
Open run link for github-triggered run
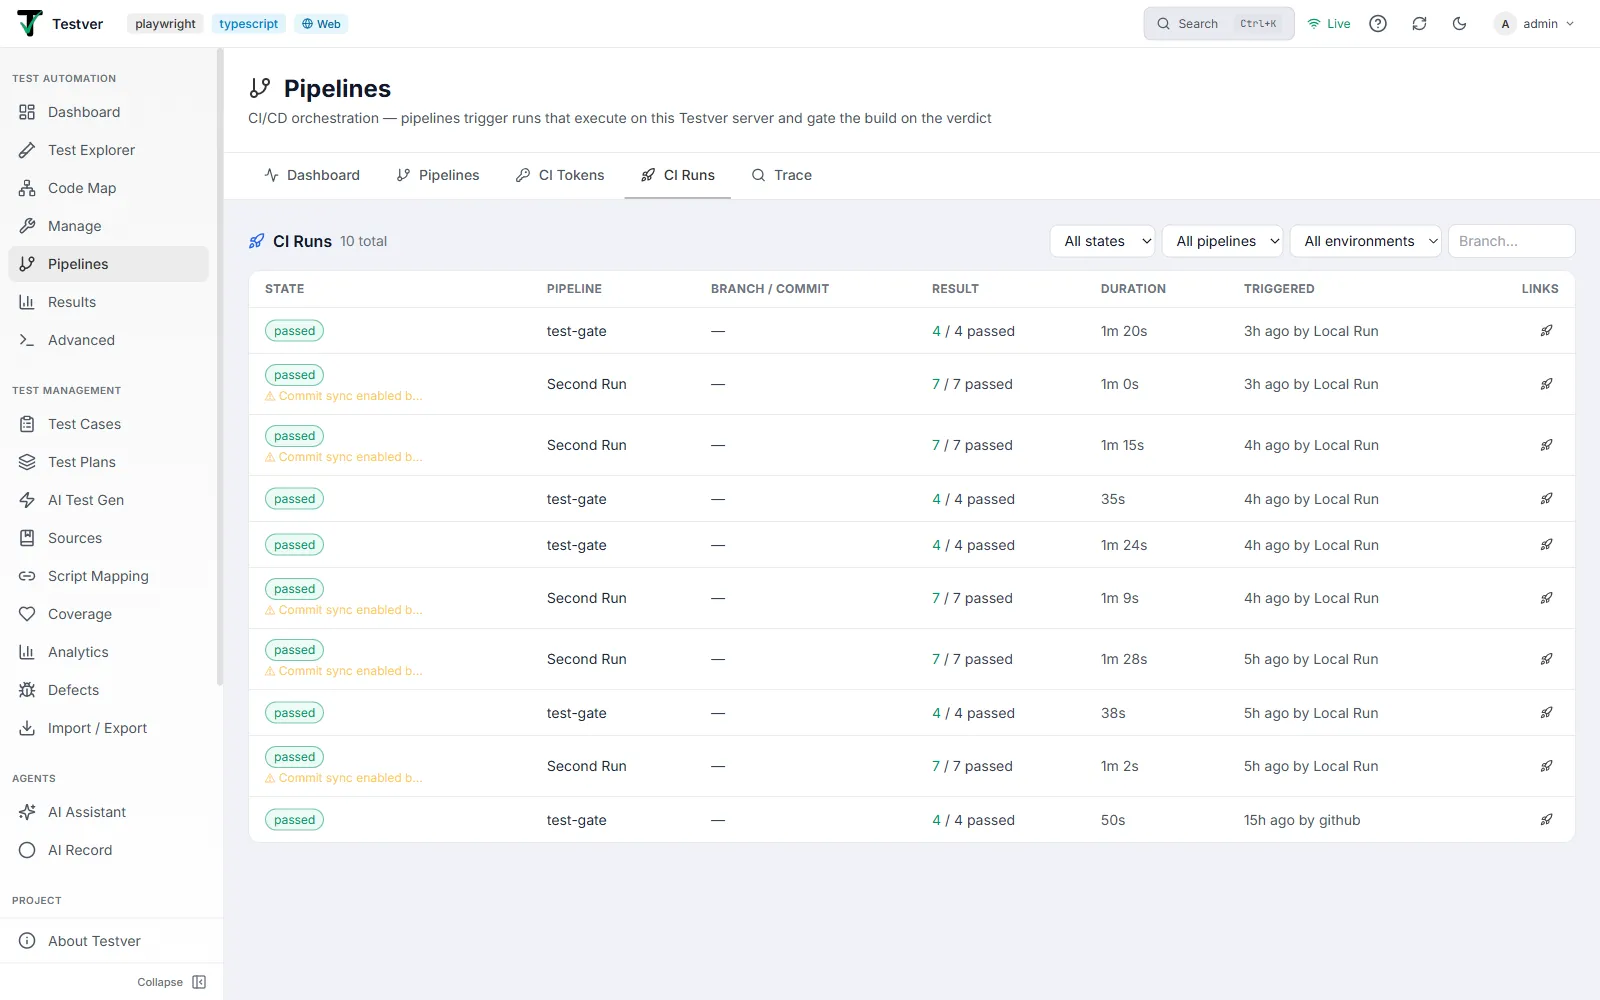[1546, 820]
